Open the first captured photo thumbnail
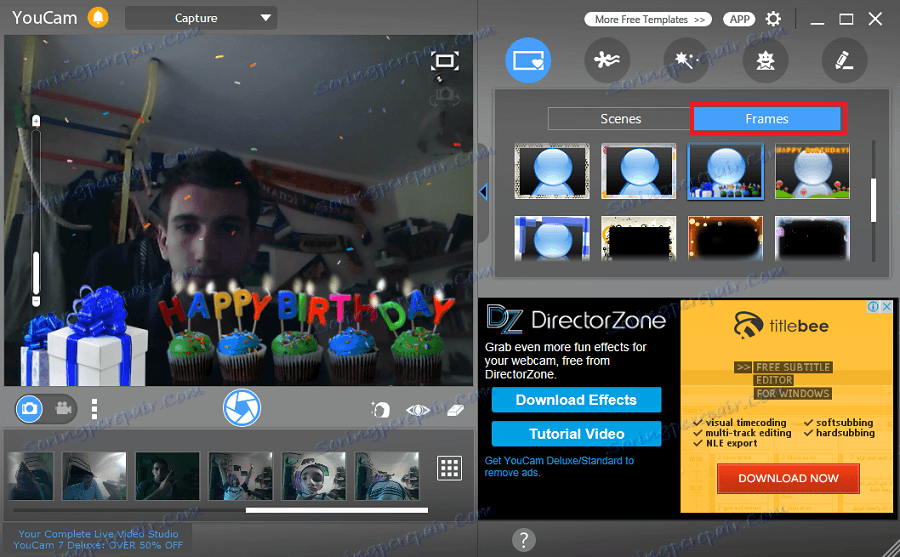The width and height of the screenshot is (900, 557). (31, 475)
